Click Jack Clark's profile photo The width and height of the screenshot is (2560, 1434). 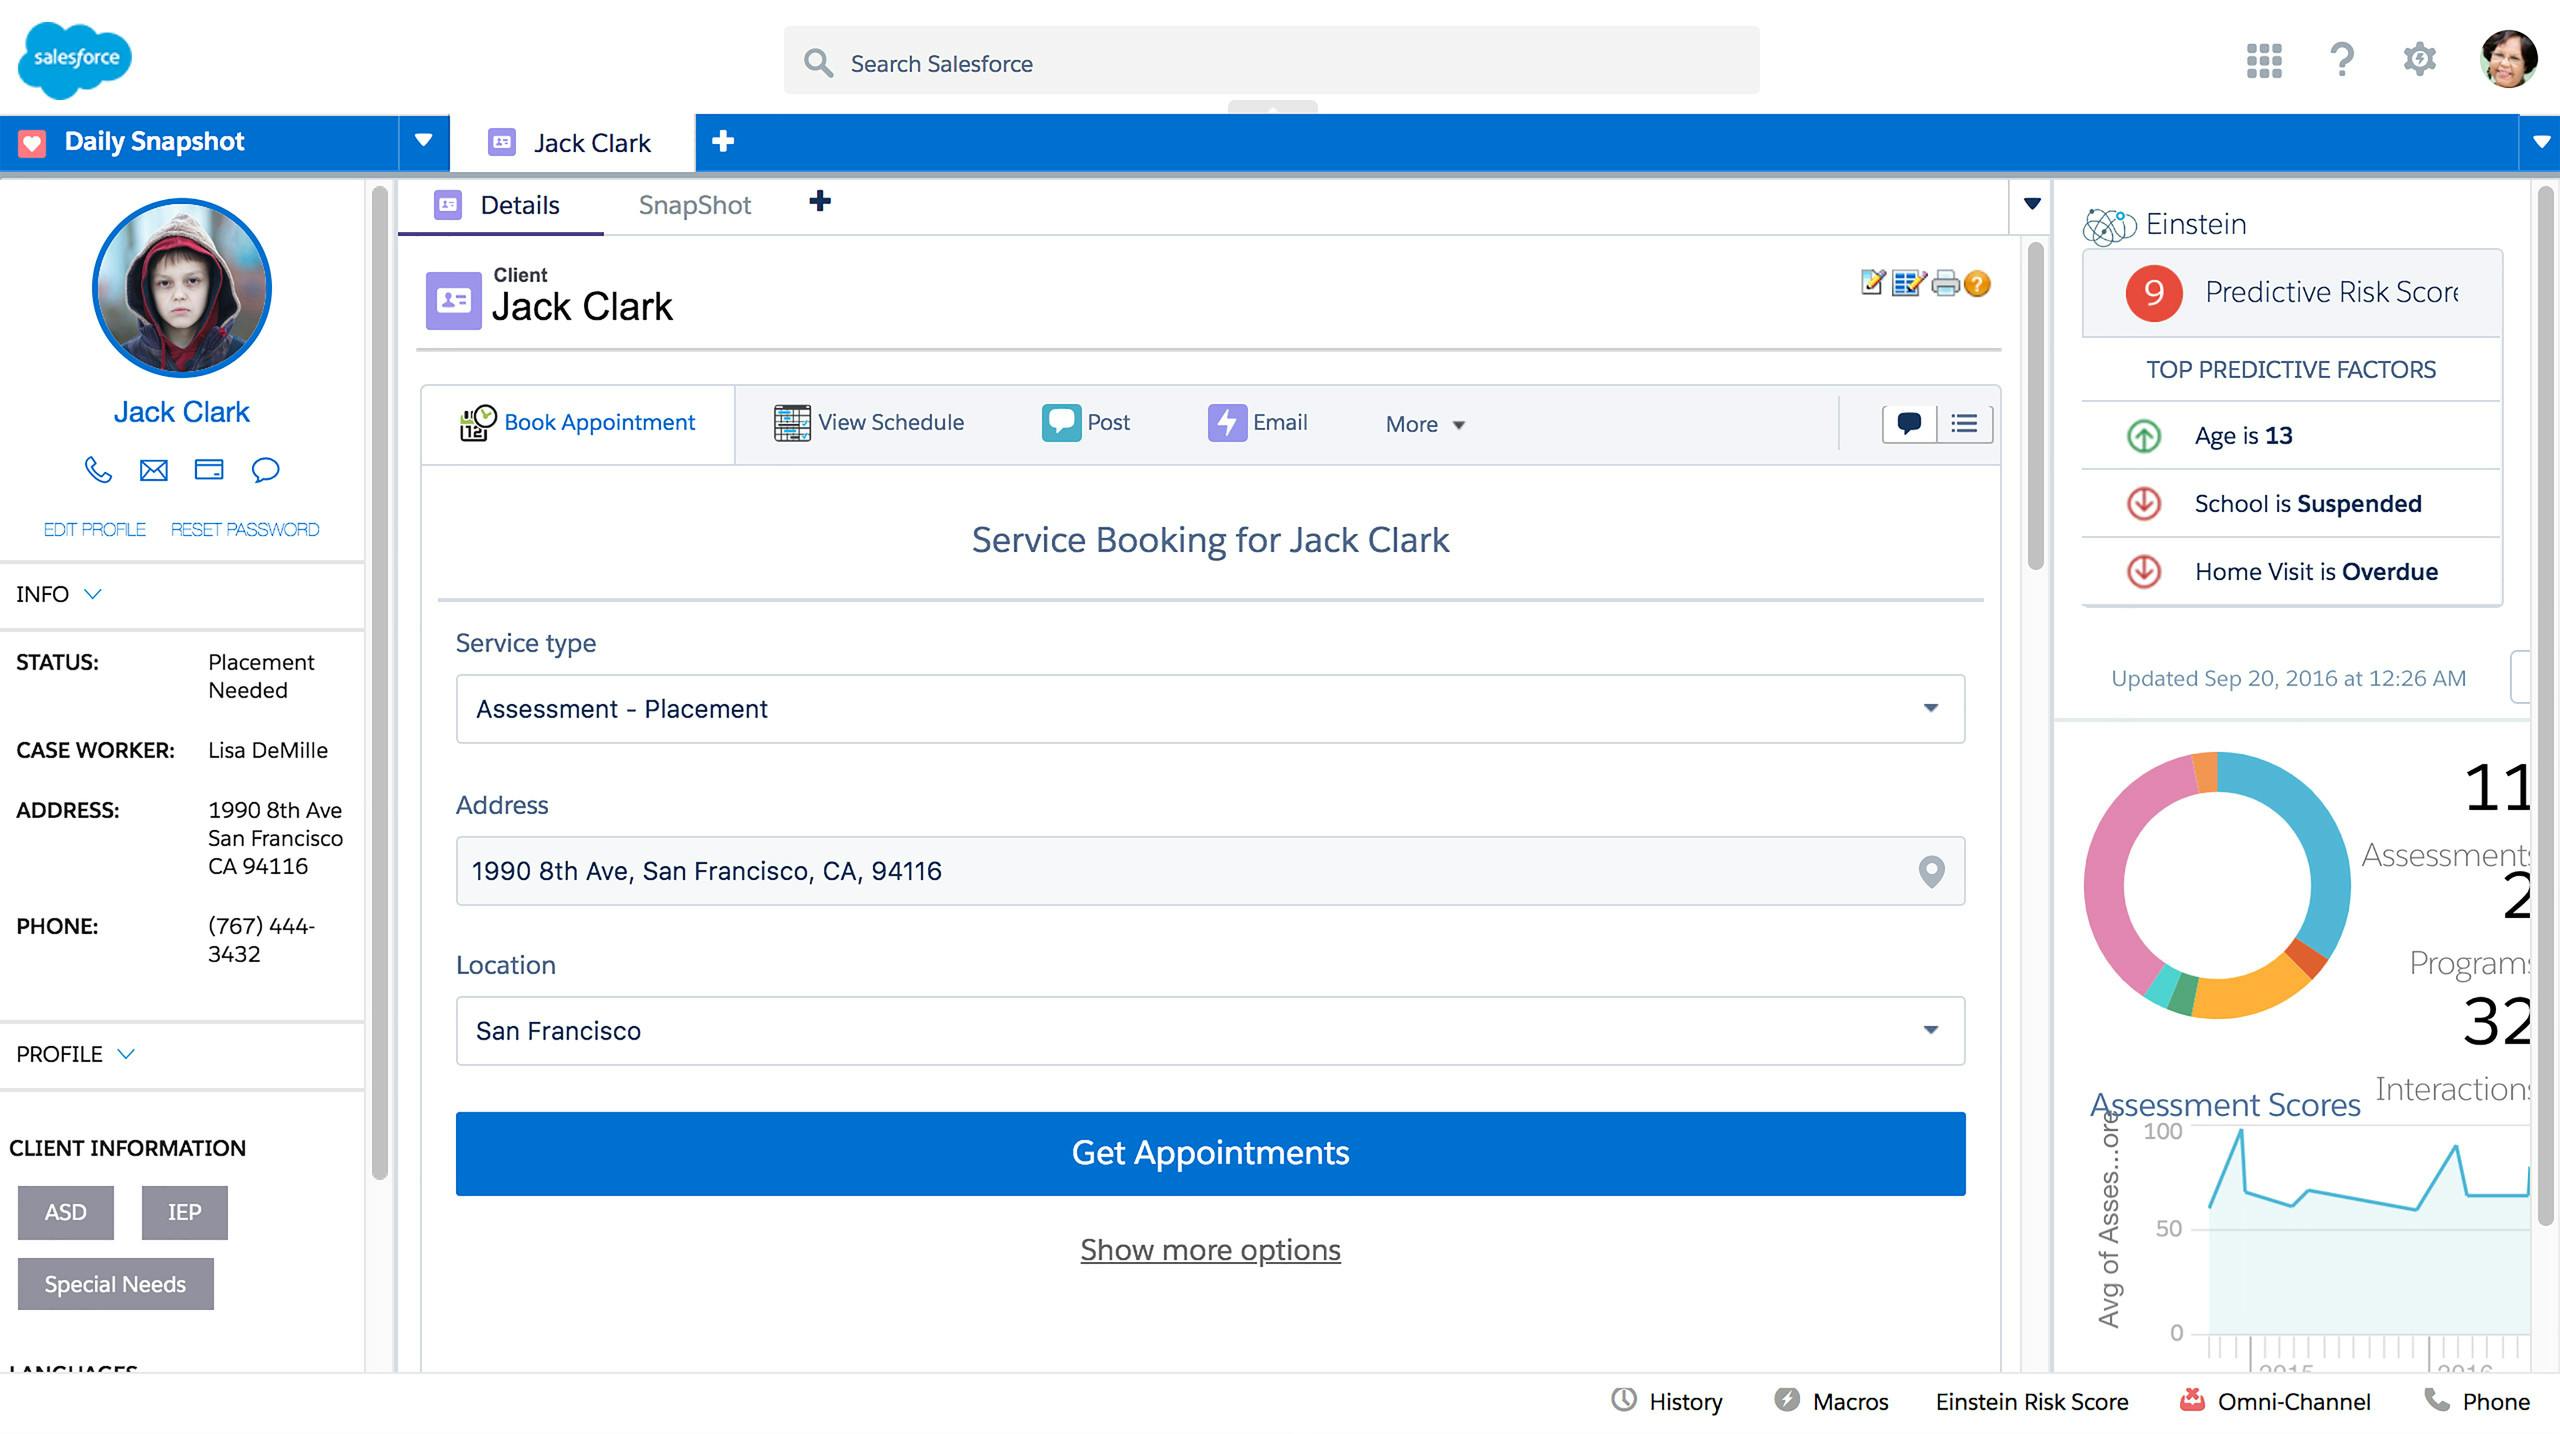(182, 288)
